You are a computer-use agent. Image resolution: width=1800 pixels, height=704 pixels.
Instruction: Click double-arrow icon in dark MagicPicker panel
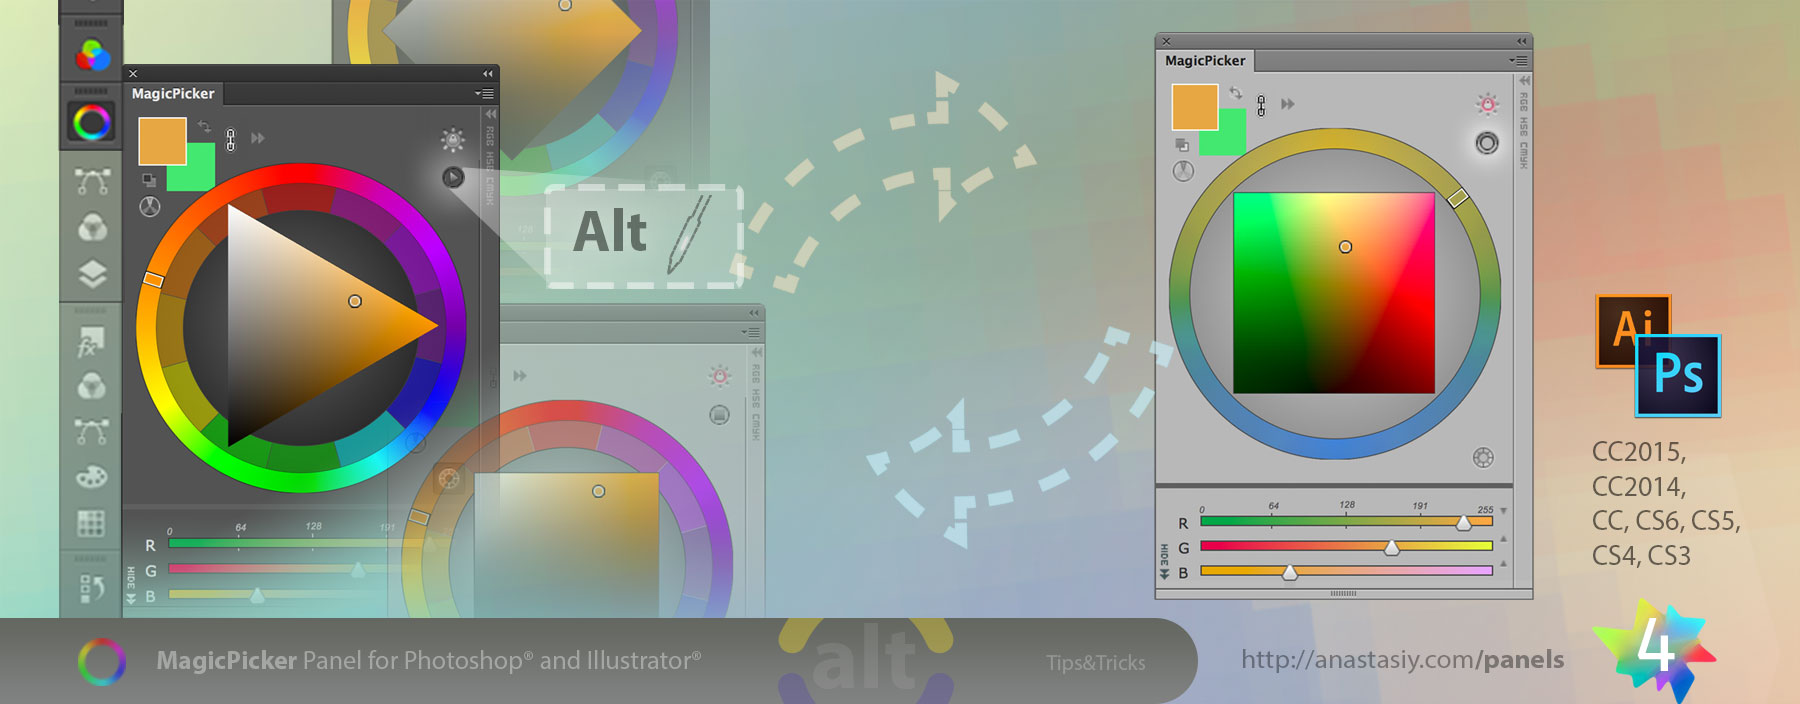pos(258,138)
